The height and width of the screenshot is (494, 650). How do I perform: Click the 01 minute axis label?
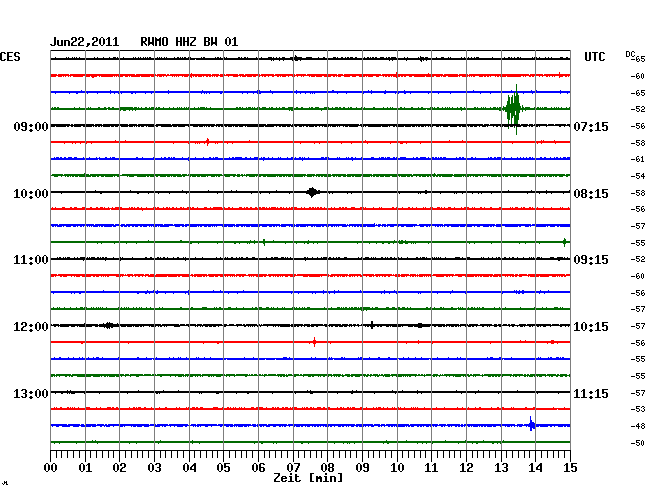click(x=85, y=468)
